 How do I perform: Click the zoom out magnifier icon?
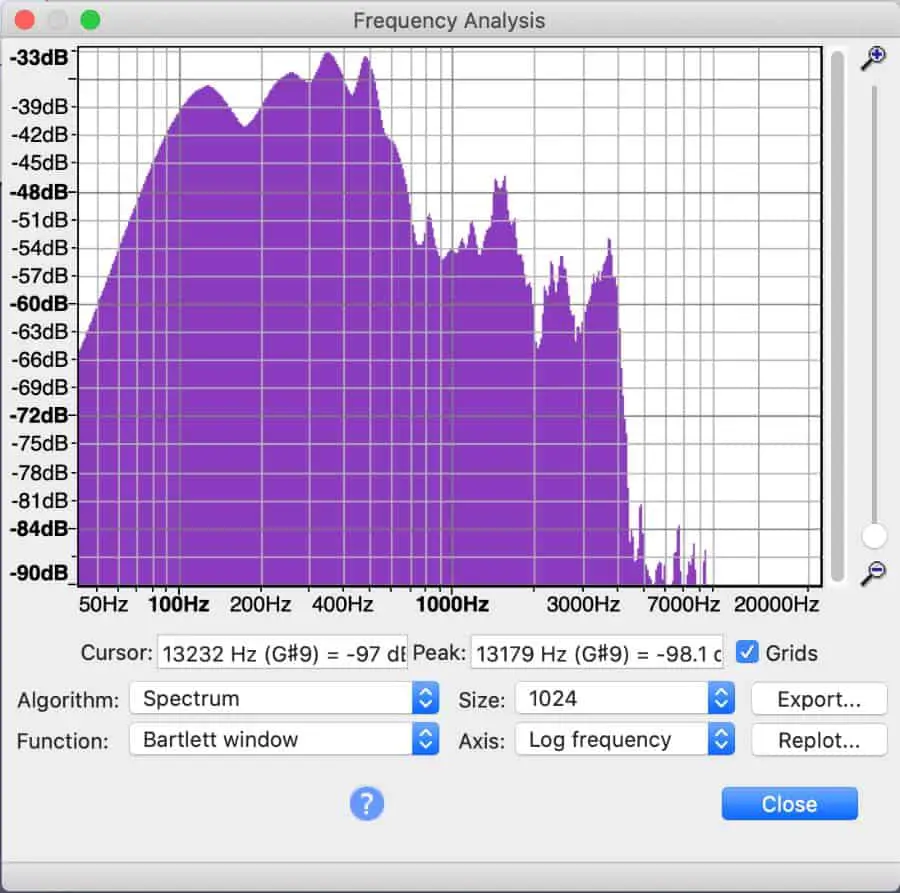(873, 573)
